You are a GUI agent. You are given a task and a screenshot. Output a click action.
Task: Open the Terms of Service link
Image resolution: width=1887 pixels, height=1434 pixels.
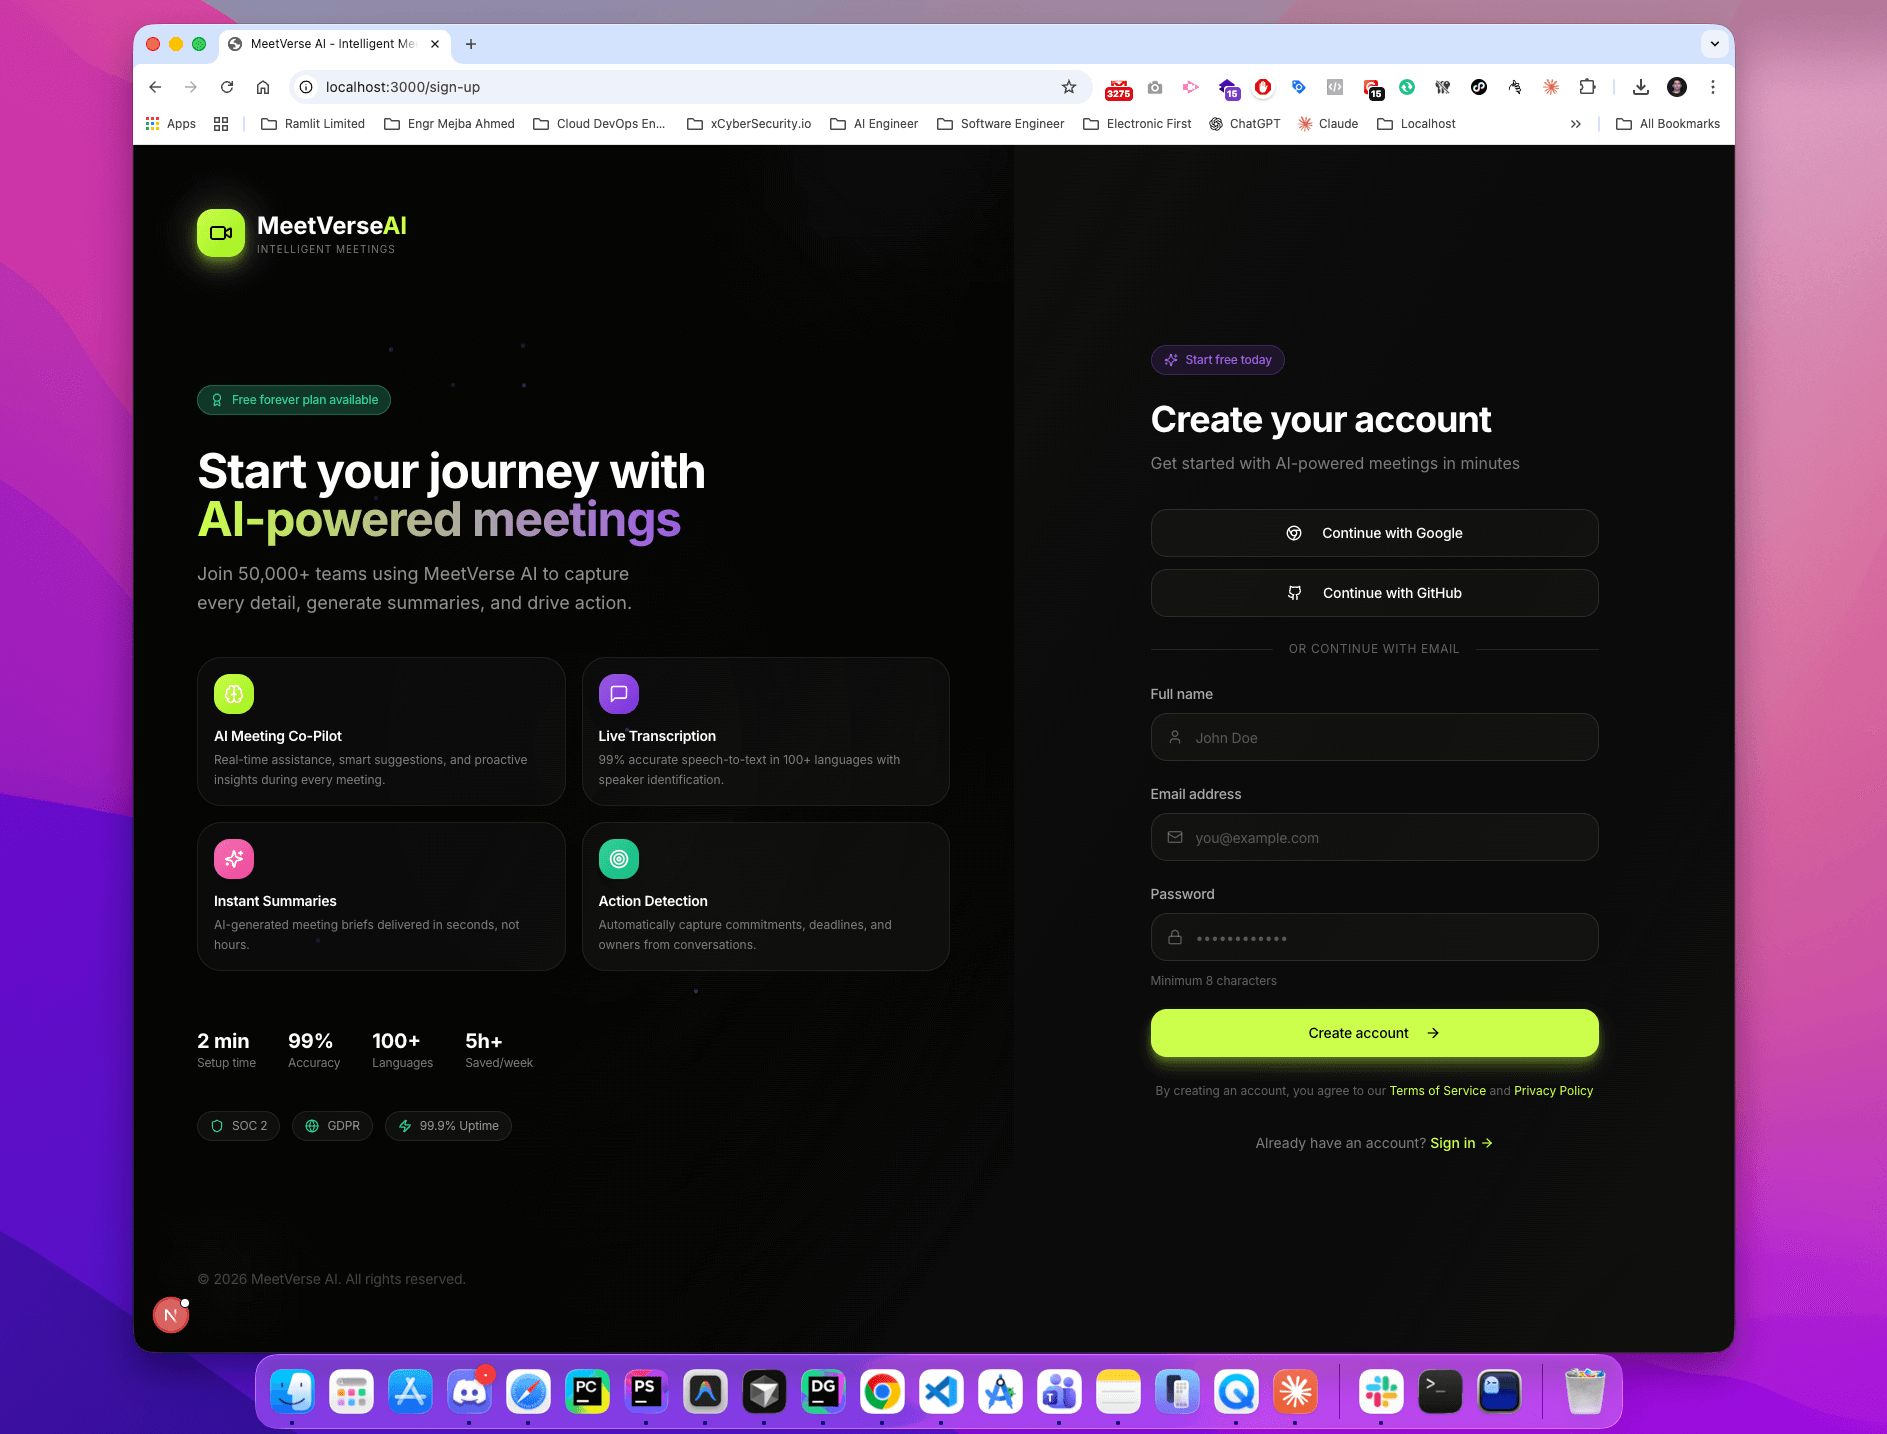1437,1090
